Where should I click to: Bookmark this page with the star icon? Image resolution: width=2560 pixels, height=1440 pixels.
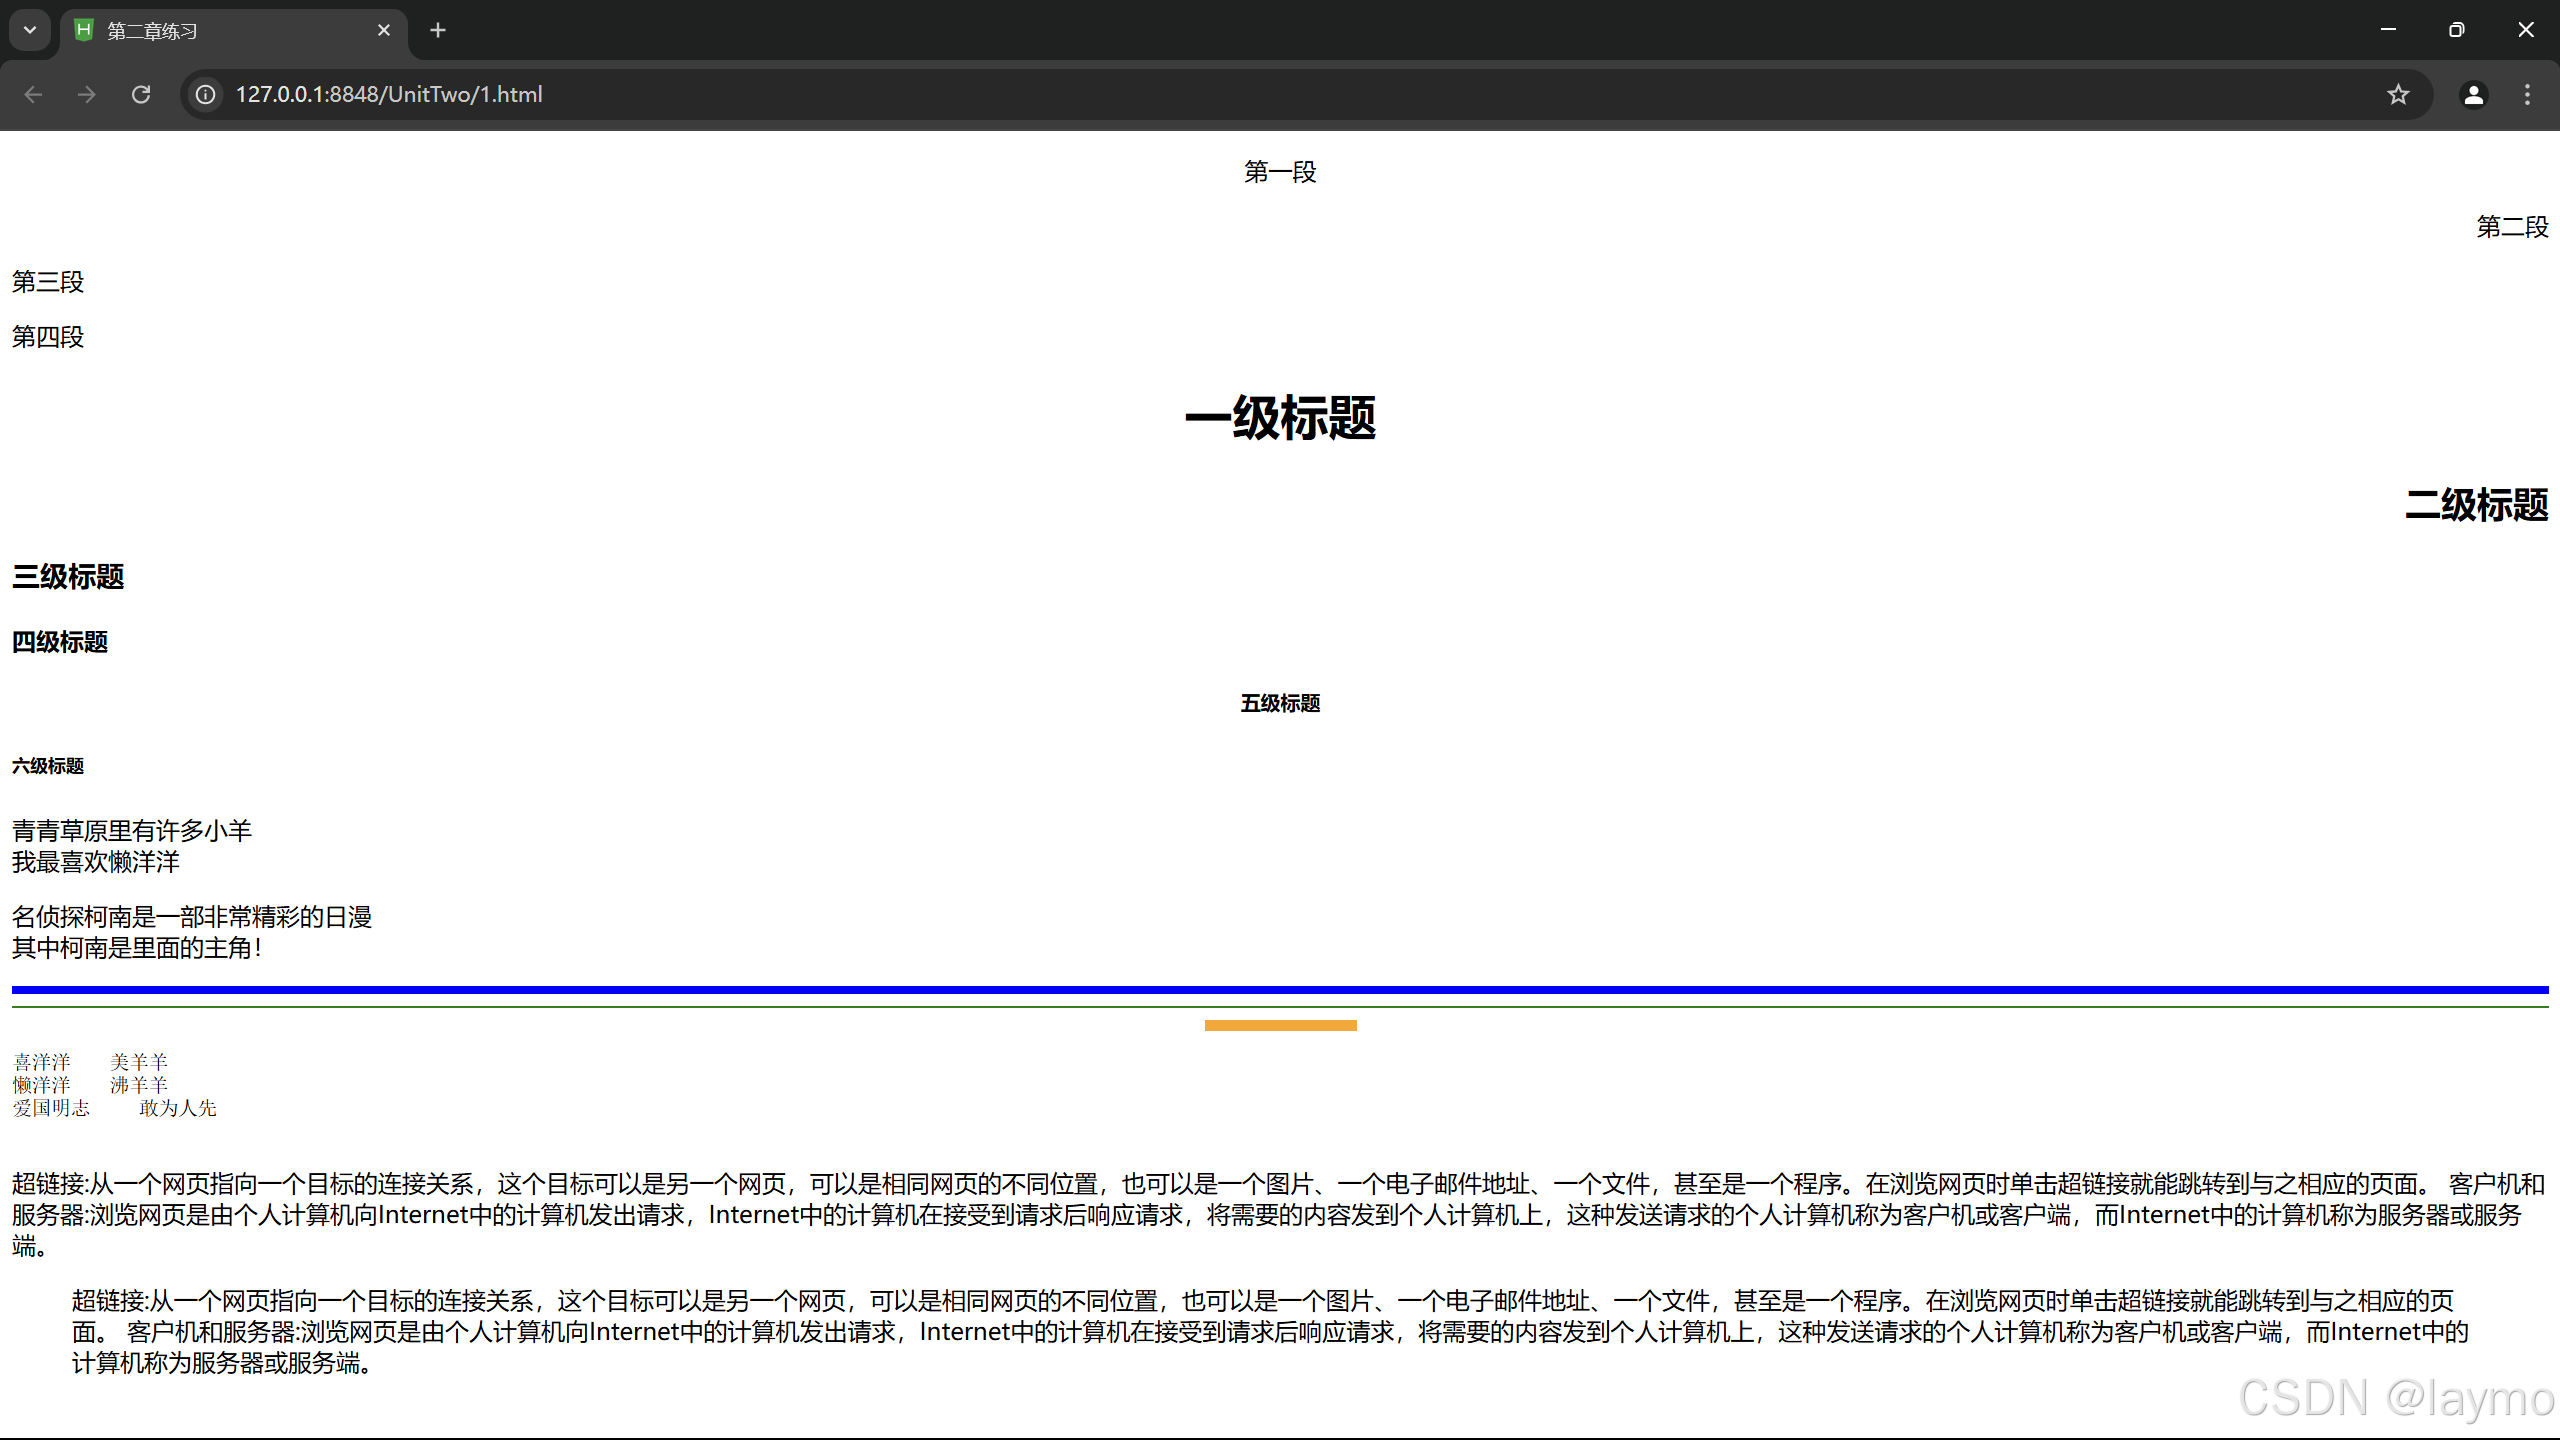(x=2398, y=94)
